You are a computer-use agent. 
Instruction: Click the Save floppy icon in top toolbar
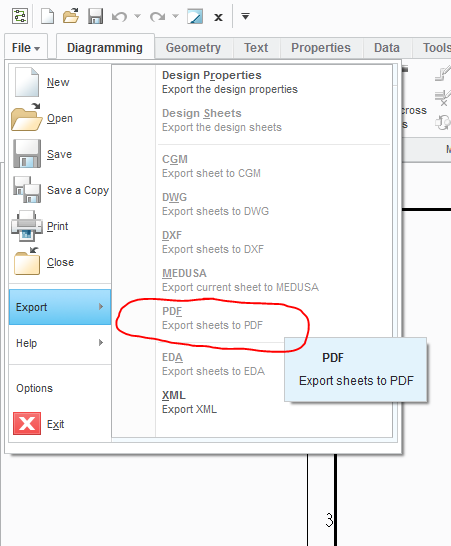pos(95,16)
